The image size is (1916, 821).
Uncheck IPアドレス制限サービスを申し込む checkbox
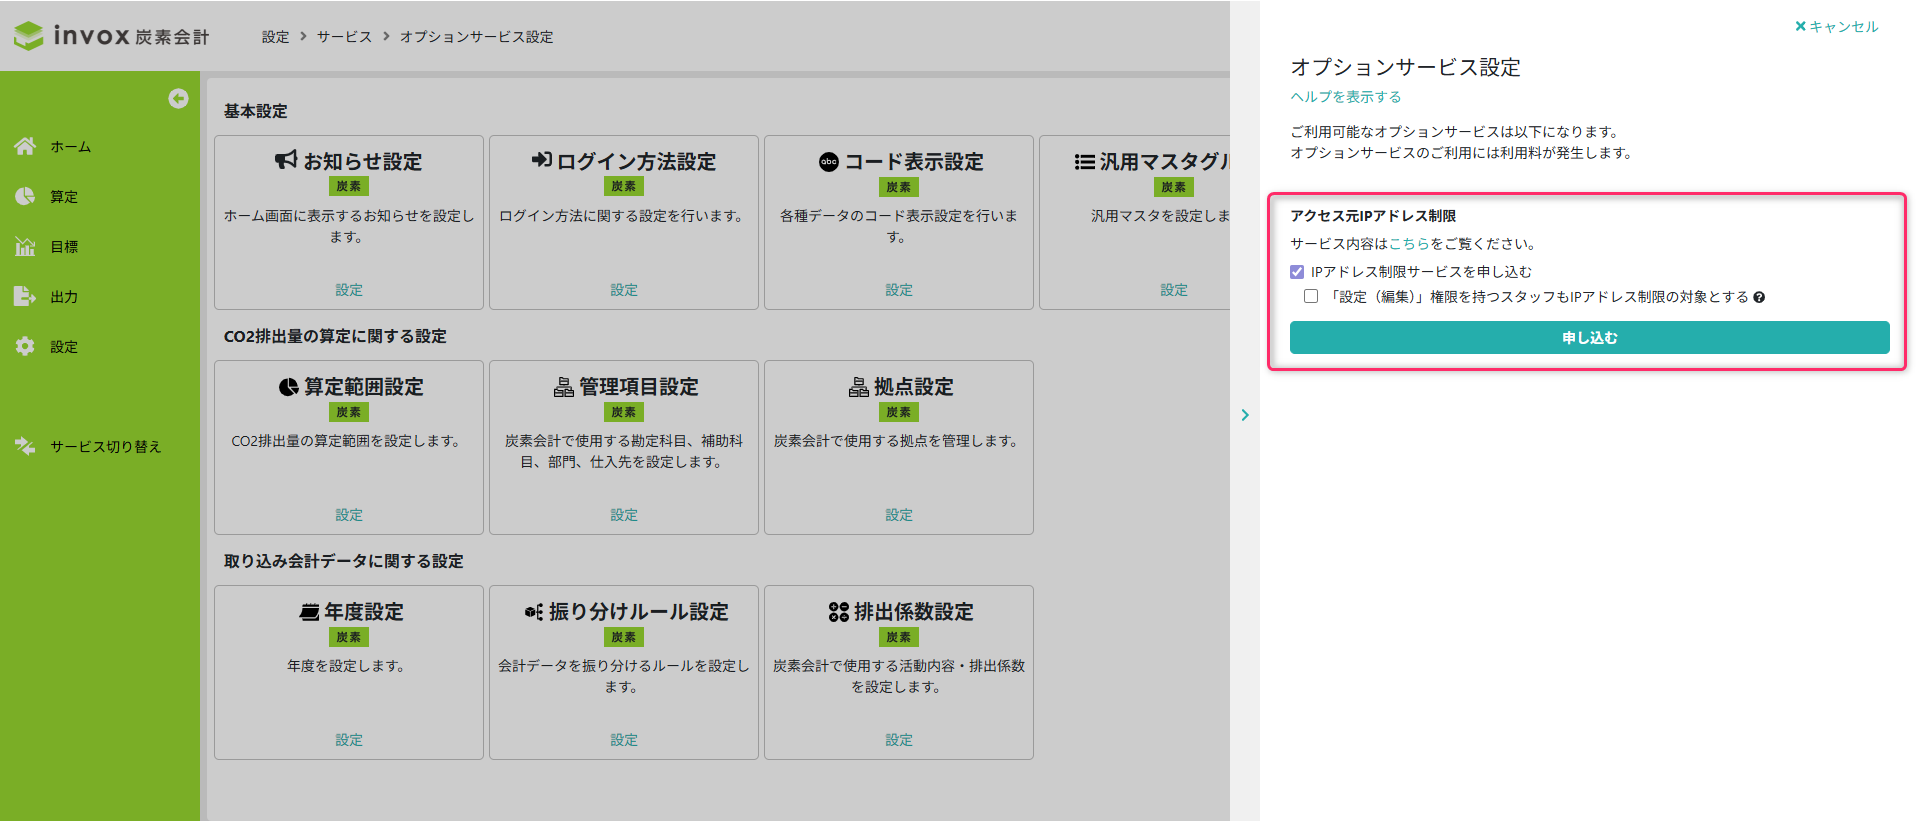coord(1297,272)
